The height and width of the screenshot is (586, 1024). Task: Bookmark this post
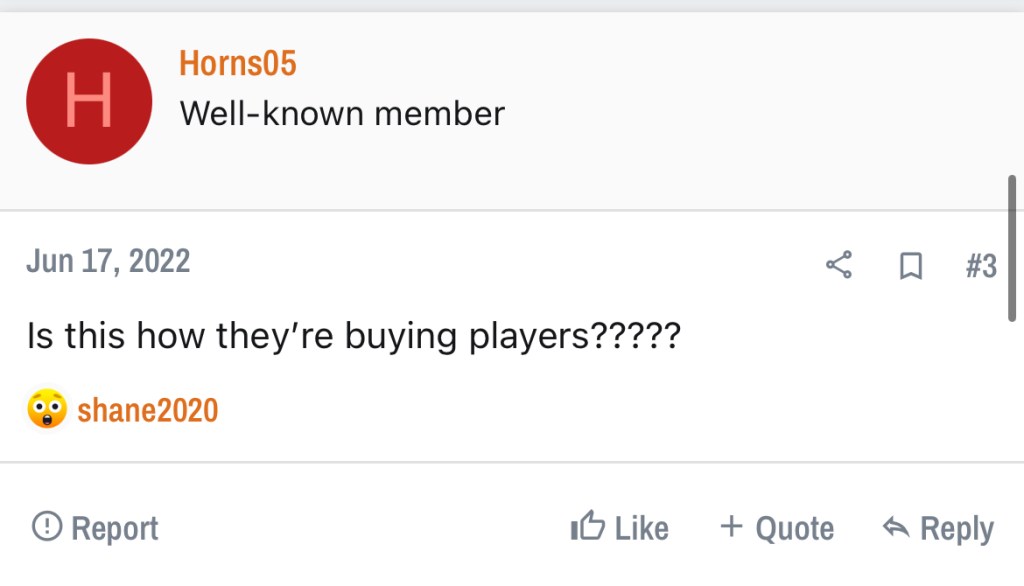(x=910, y=266)
